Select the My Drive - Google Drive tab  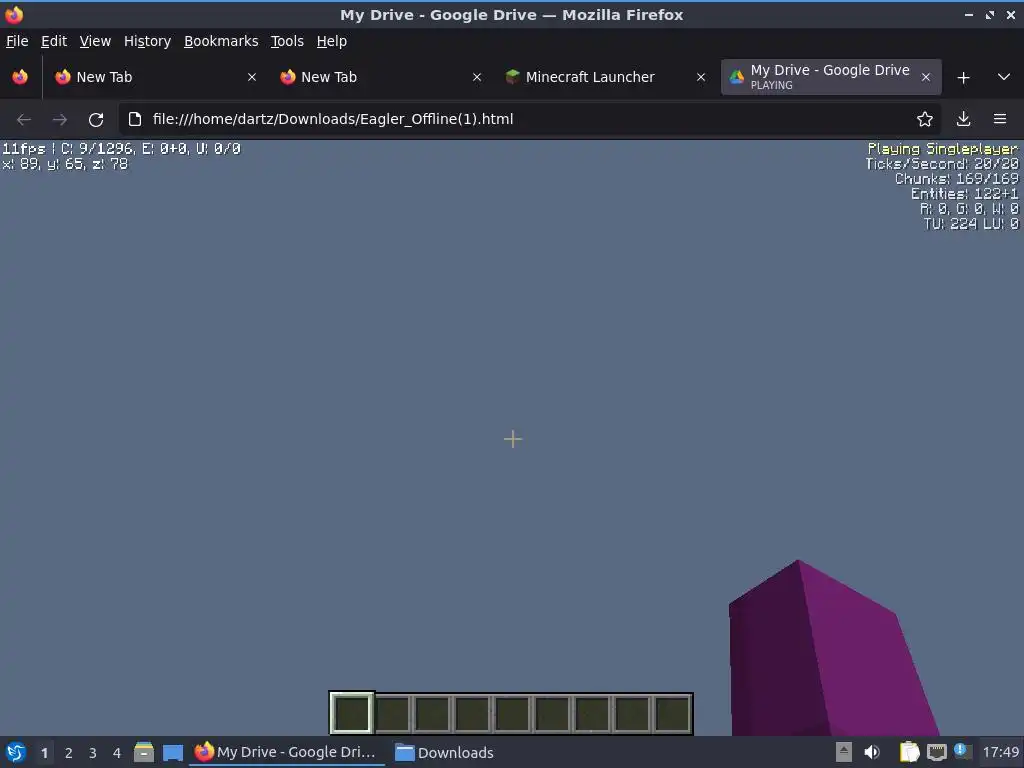[x=831, y=77]
